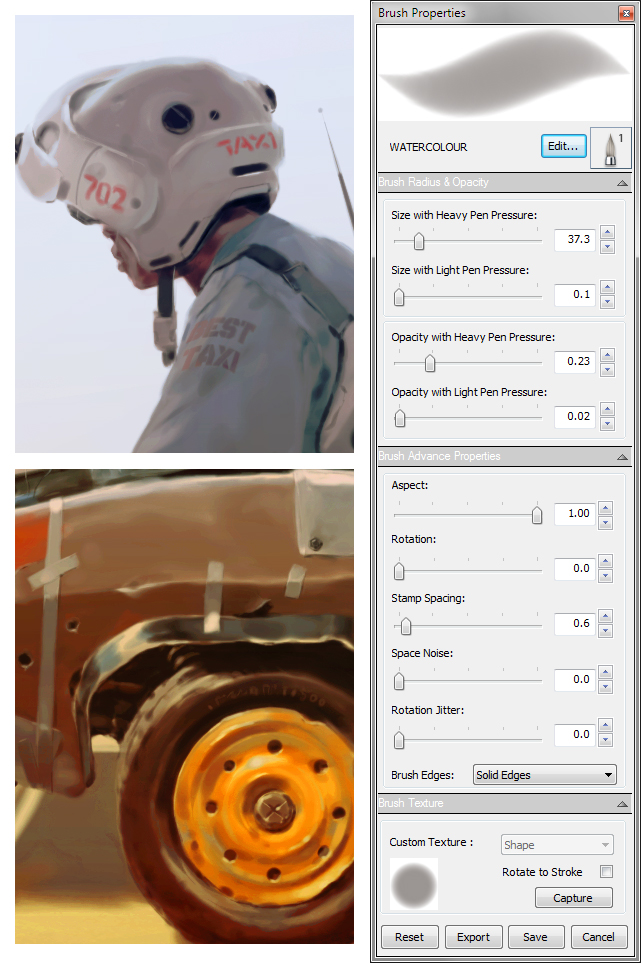Click the Opacity with Light Pen Pressure slider handle
This screenshot has width=641, height=963.
tap(400, 418)
